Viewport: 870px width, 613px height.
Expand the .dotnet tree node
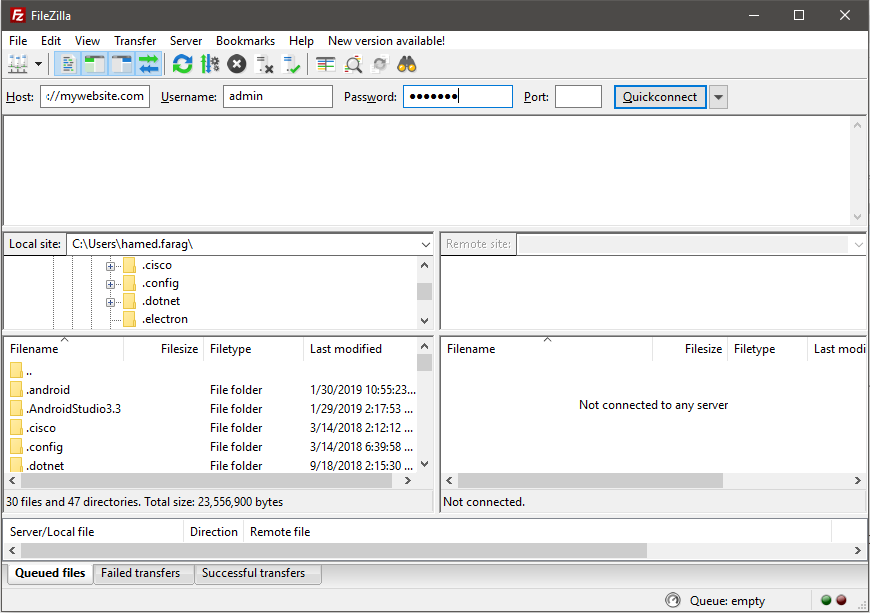tap(110, 302)
